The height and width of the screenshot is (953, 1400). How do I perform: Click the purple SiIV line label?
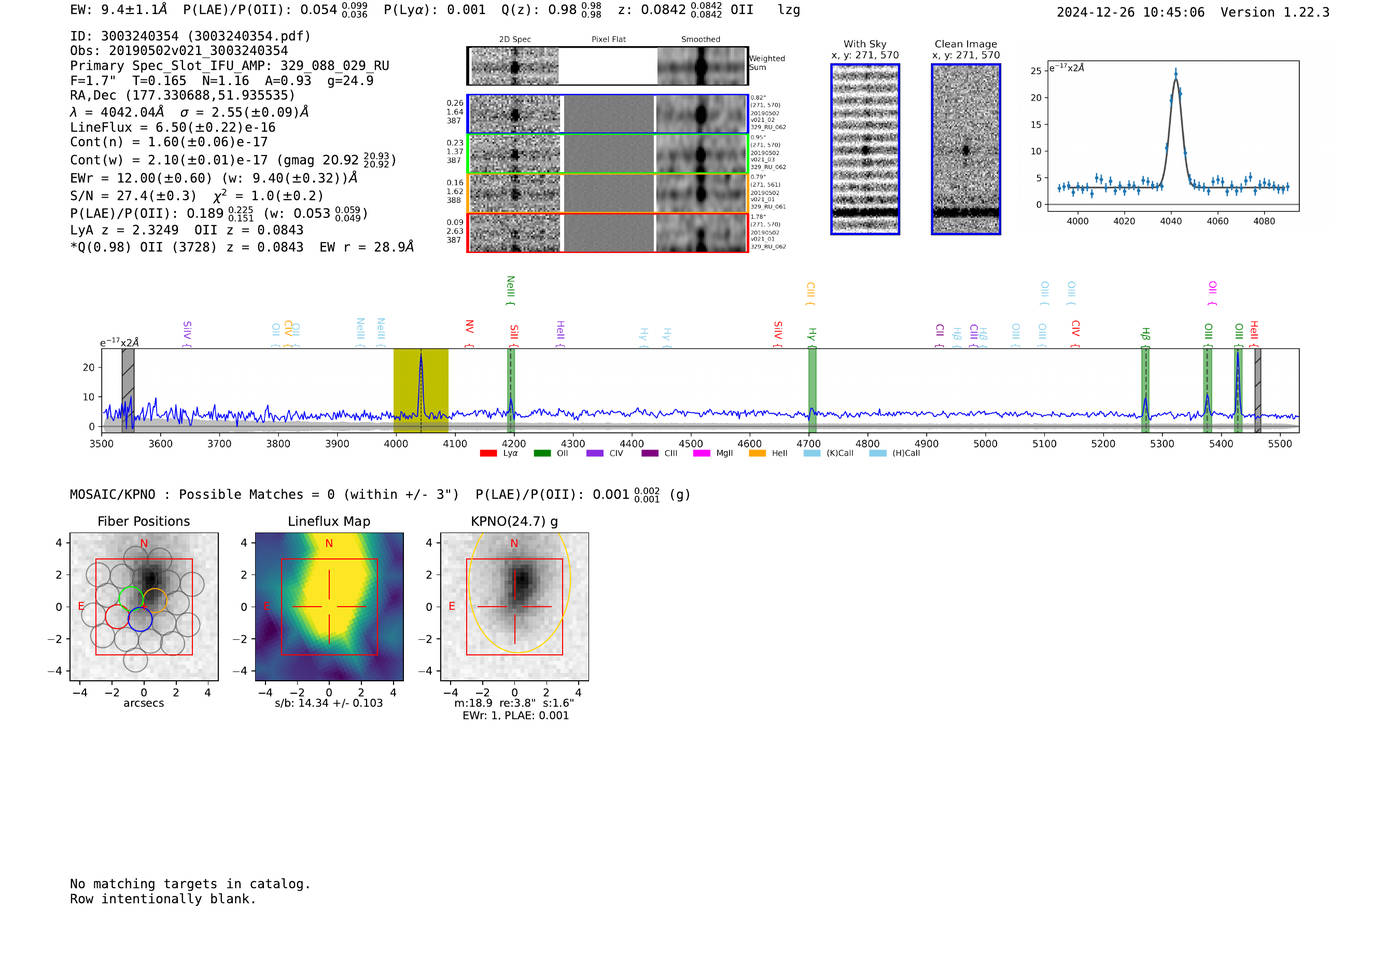187,334
